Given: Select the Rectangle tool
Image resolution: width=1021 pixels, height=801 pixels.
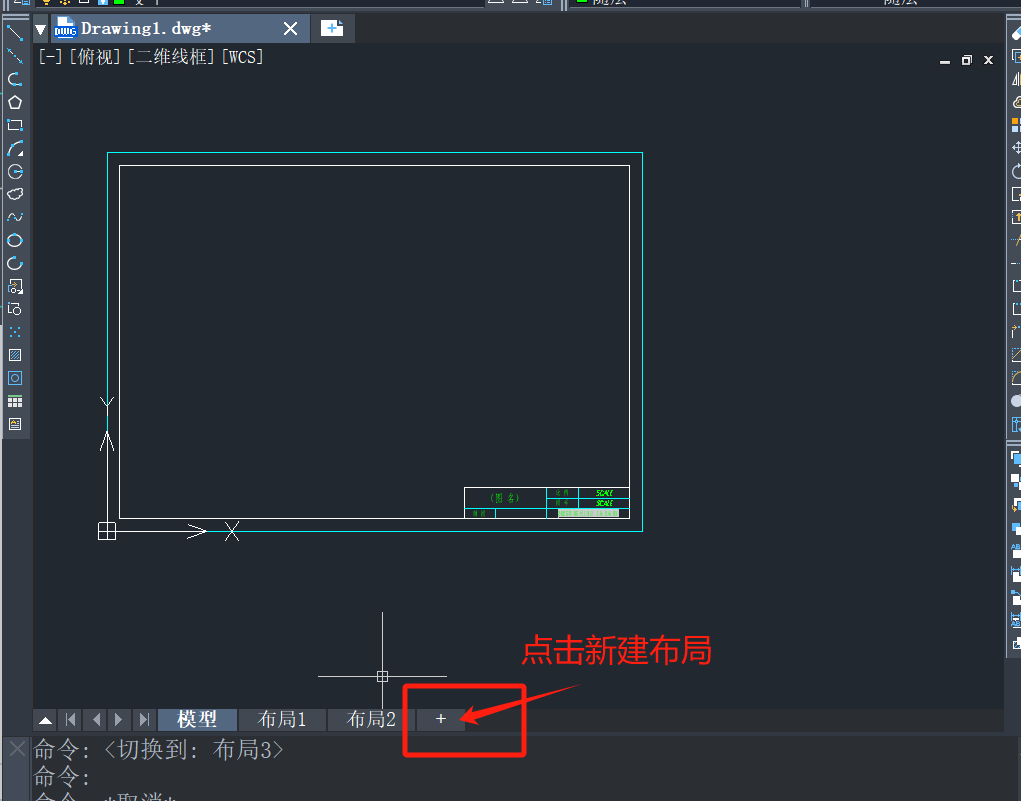Looking at the screenshot, I should 15,125.
